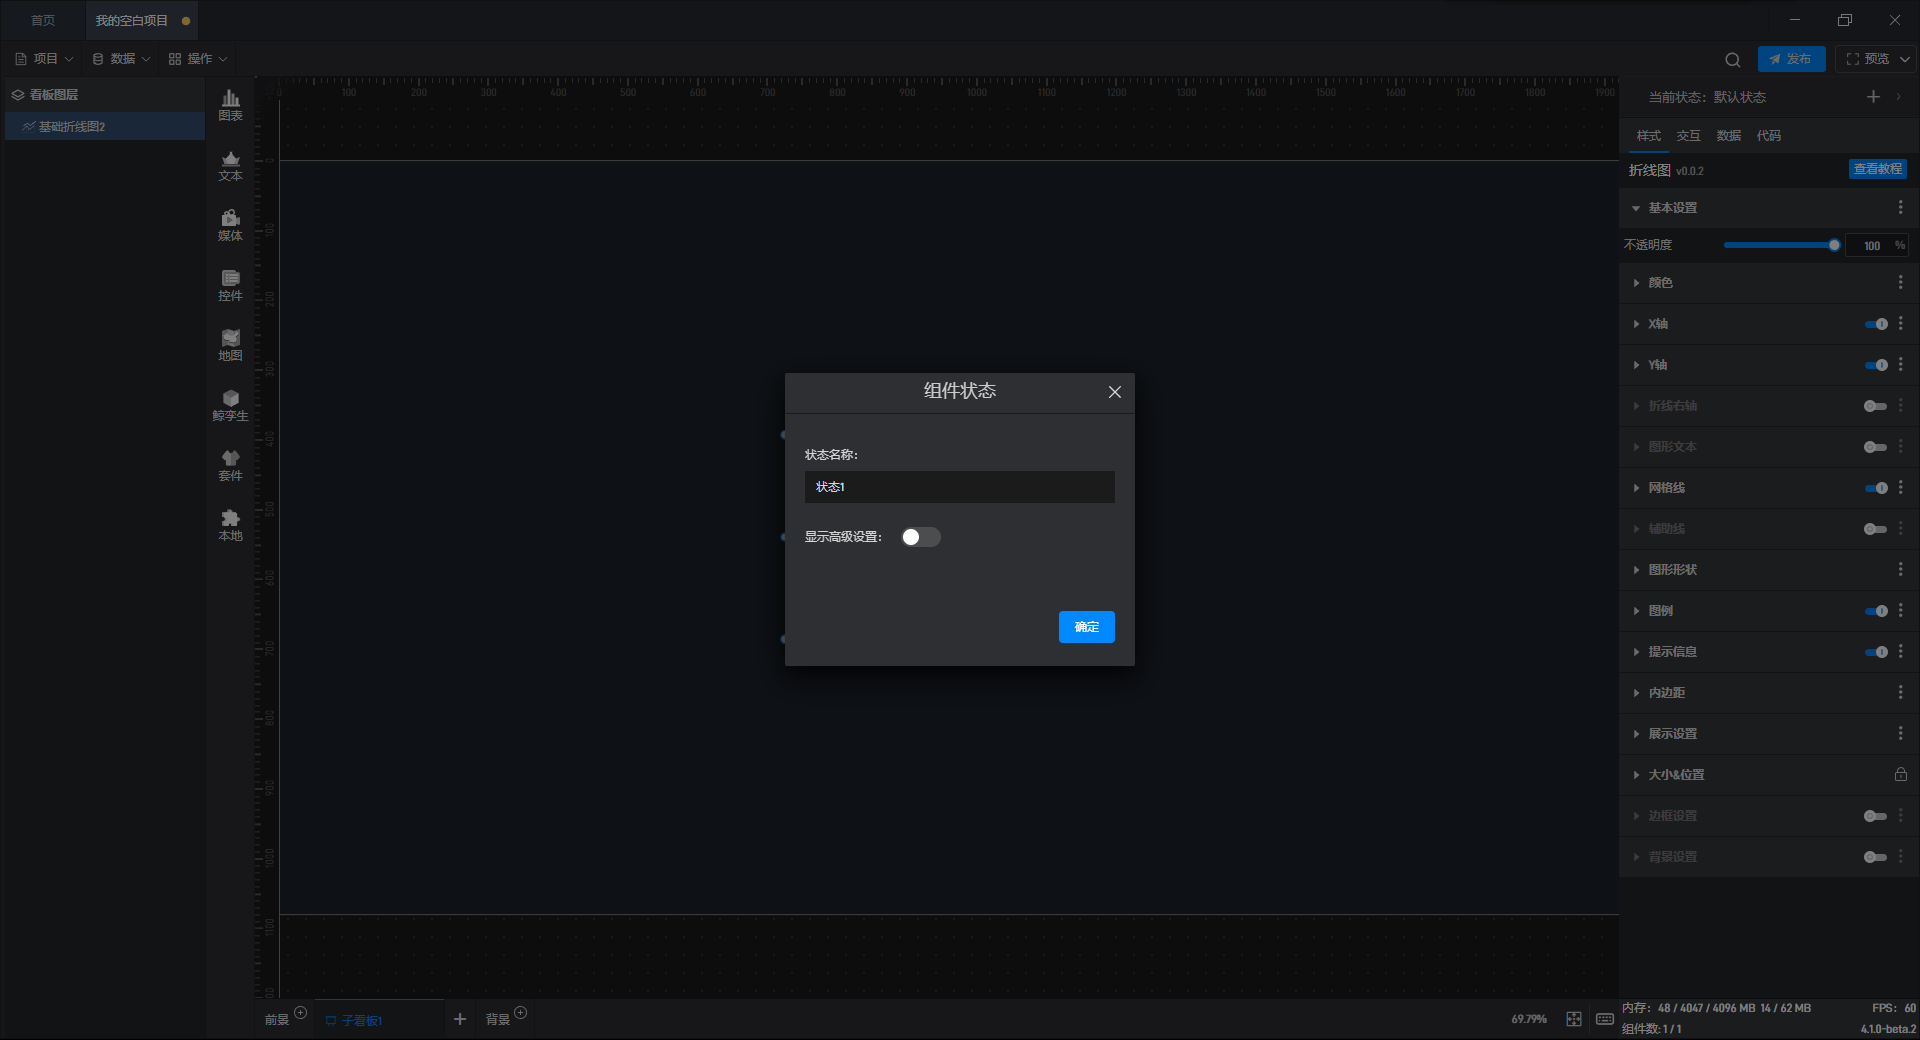Open the 地图 (map) component category
1920x1040 pixels.
coord(230,345)
